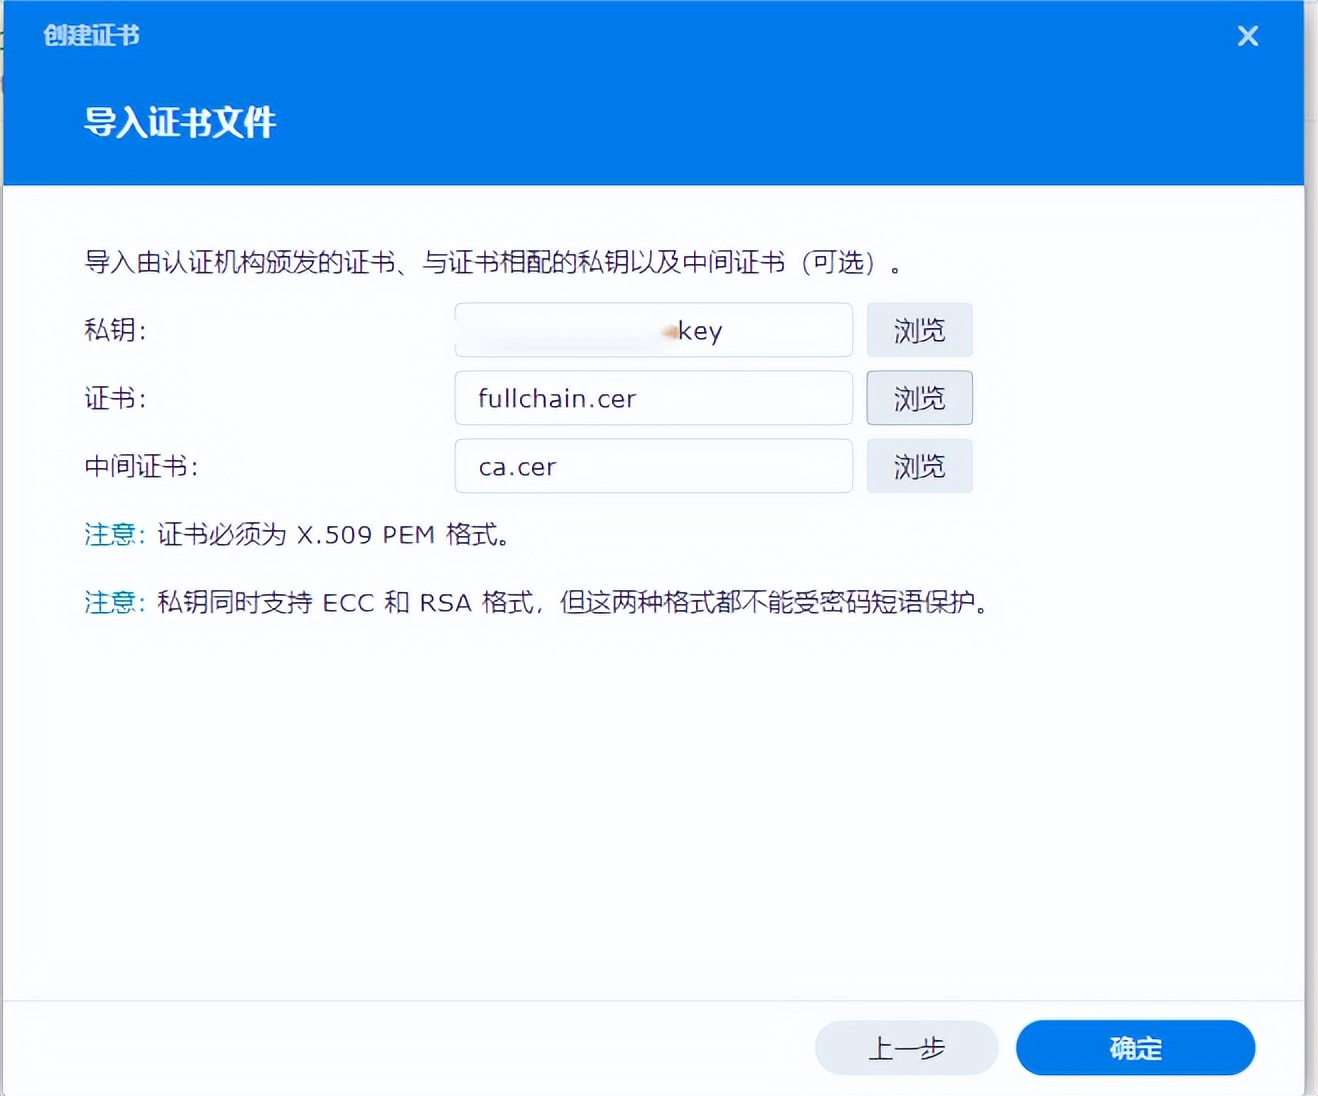Click the instruction text about importing CA-issued certificates
Image resolution: width=1318 pixels, height=1096 pixels.
pyautogui.click(x=492, y=264)
